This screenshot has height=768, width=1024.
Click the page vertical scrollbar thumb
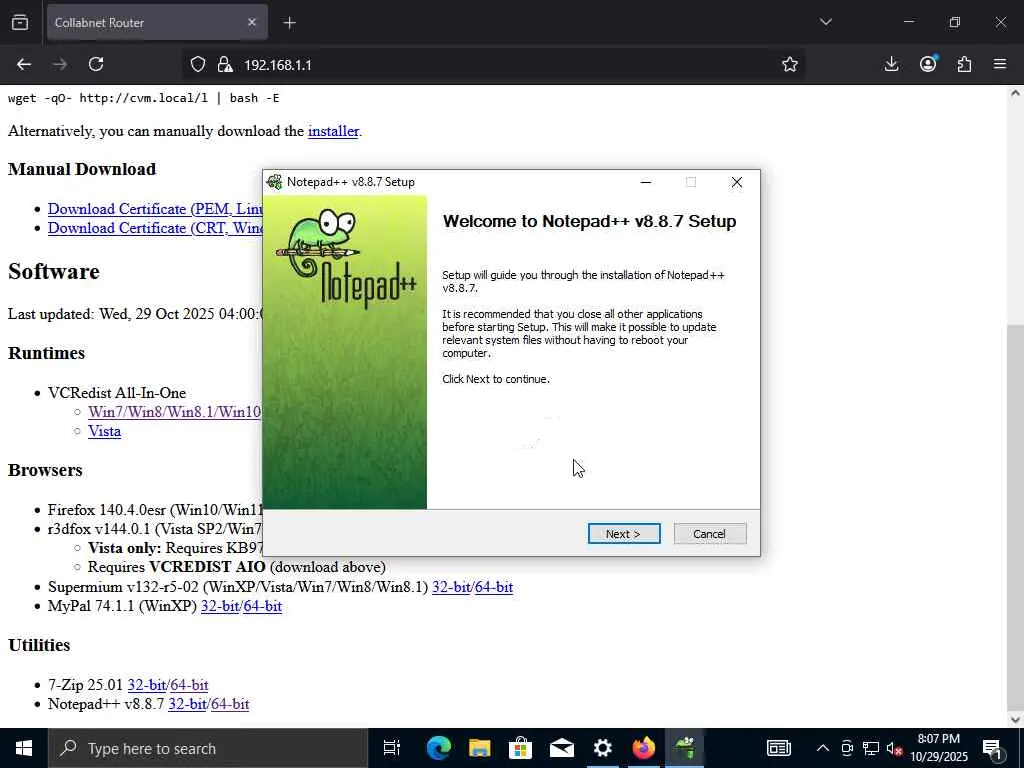(x=1015, y=516)
